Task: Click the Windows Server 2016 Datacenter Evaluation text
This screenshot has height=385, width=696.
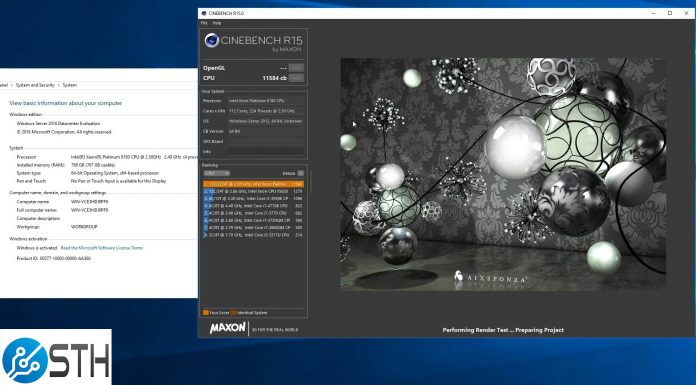Action: (x=58, y=123)
